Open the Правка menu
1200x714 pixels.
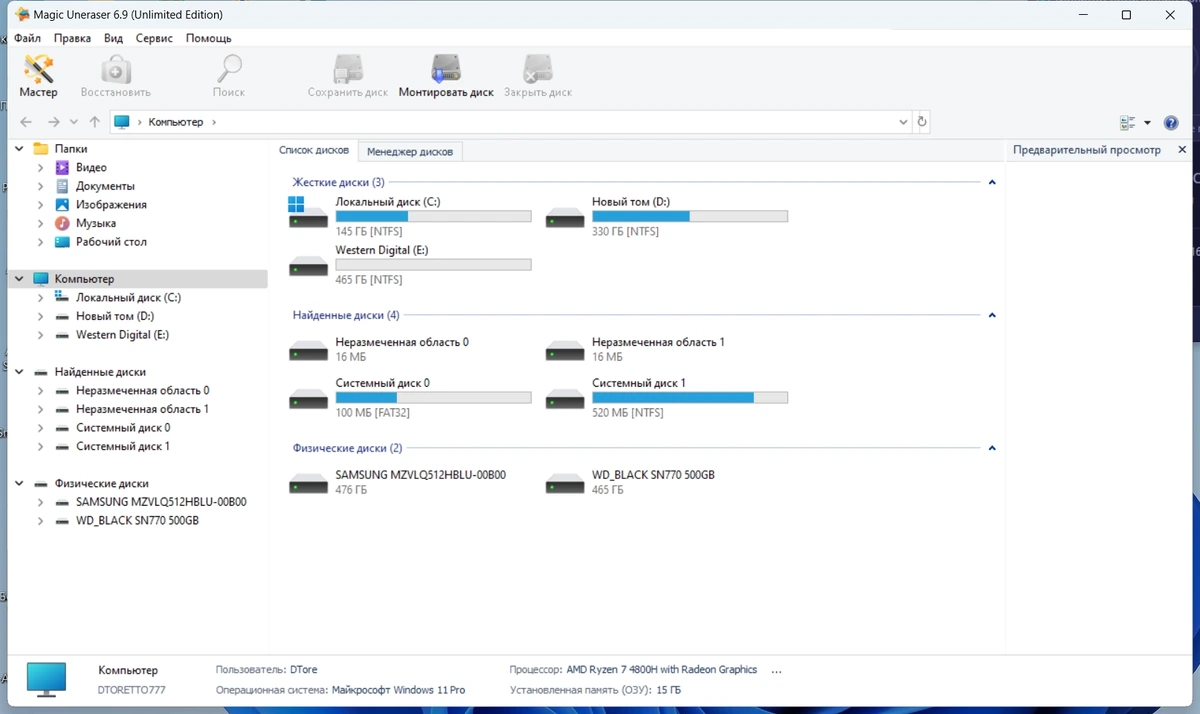pos(72,38)
